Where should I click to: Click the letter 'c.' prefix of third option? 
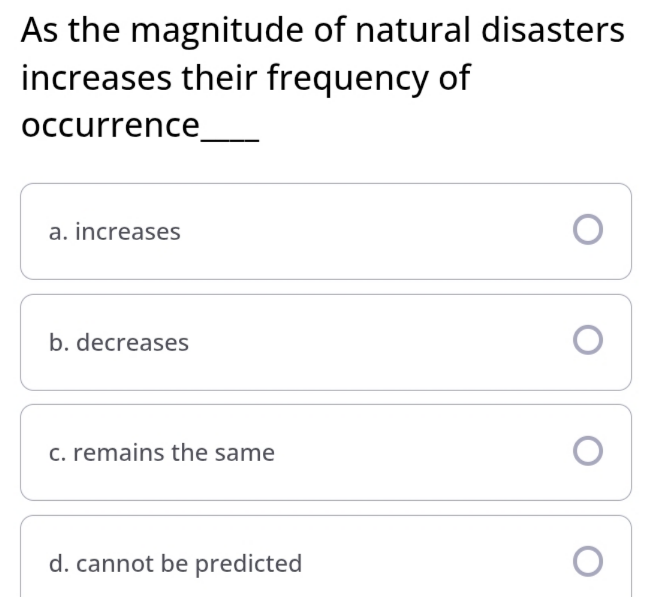57,454
